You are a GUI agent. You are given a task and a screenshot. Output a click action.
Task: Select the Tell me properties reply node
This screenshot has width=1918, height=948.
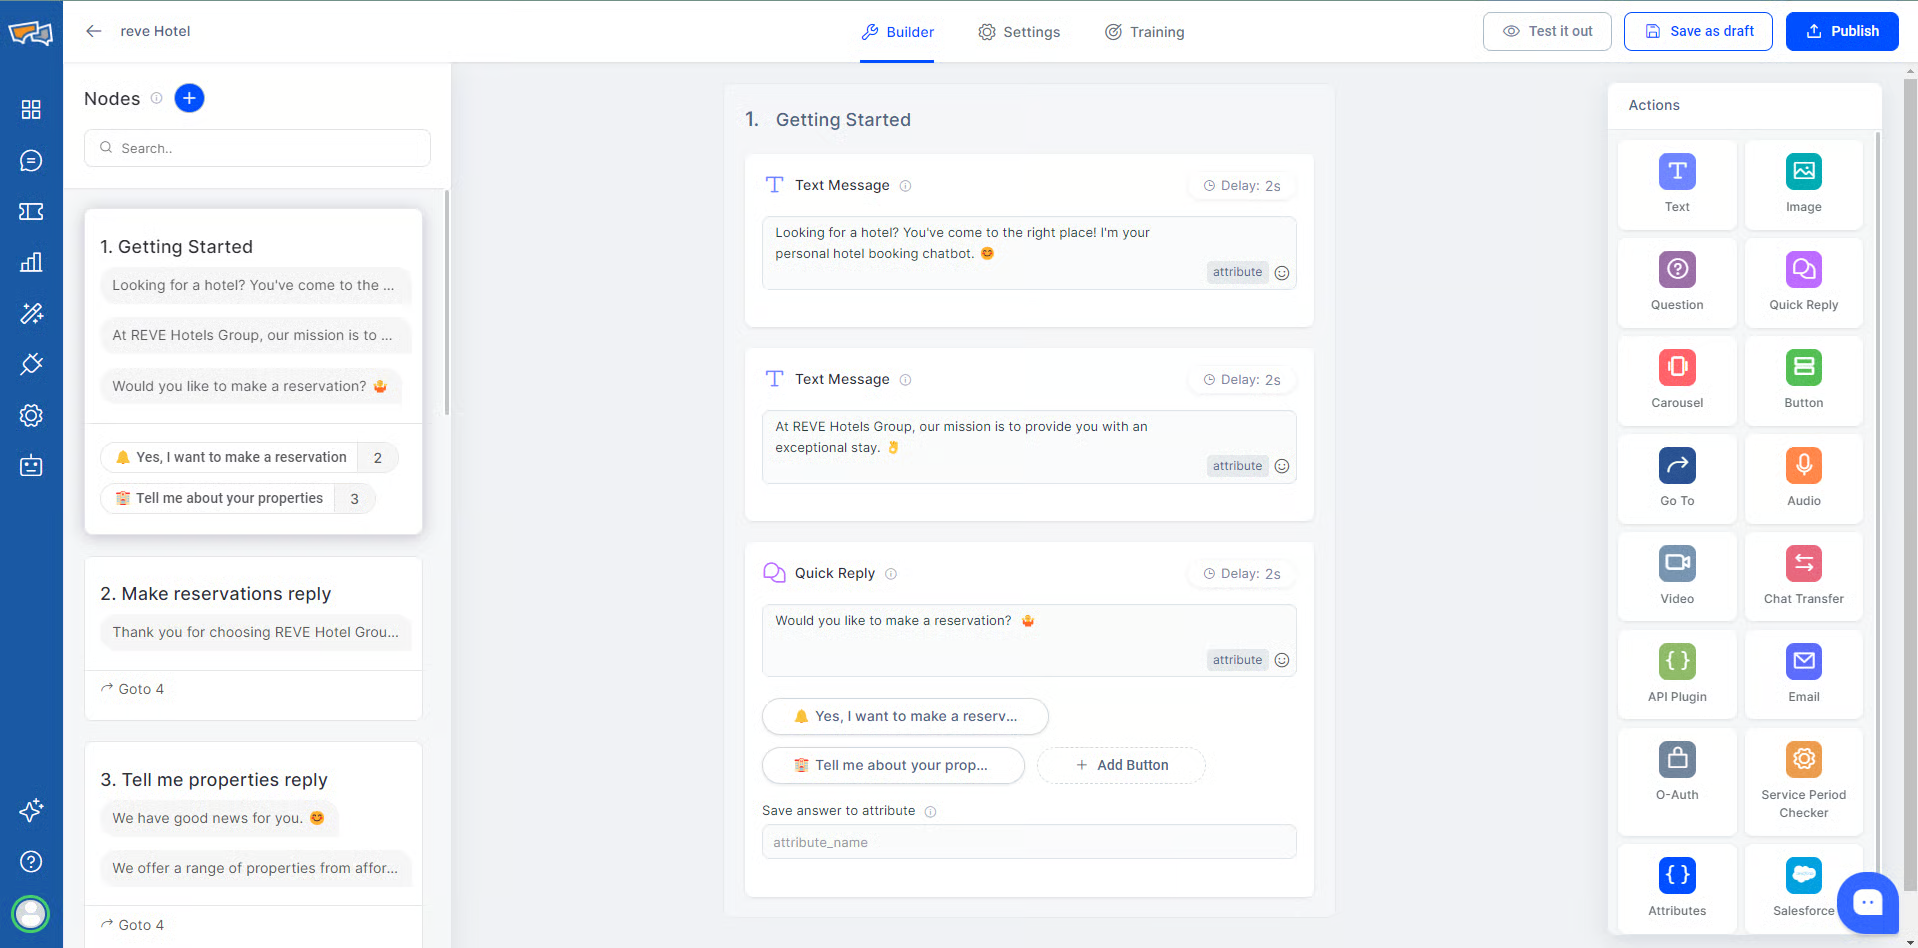[x=253, y=845]
